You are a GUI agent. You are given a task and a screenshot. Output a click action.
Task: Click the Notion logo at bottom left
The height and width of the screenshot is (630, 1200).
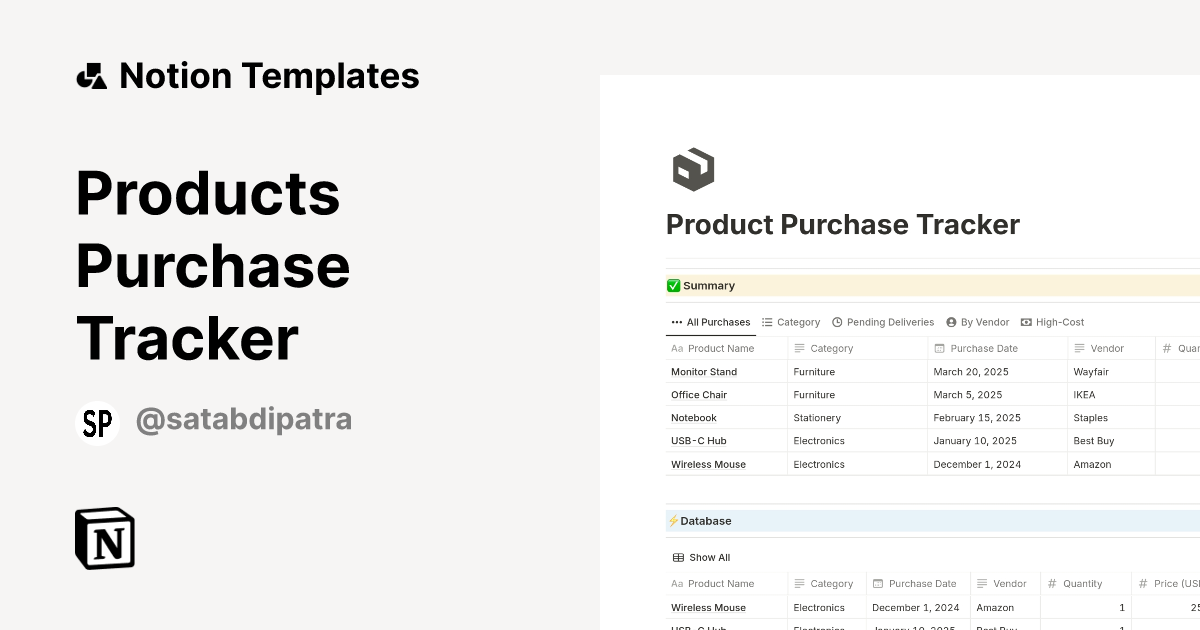[x=104, y=538]
